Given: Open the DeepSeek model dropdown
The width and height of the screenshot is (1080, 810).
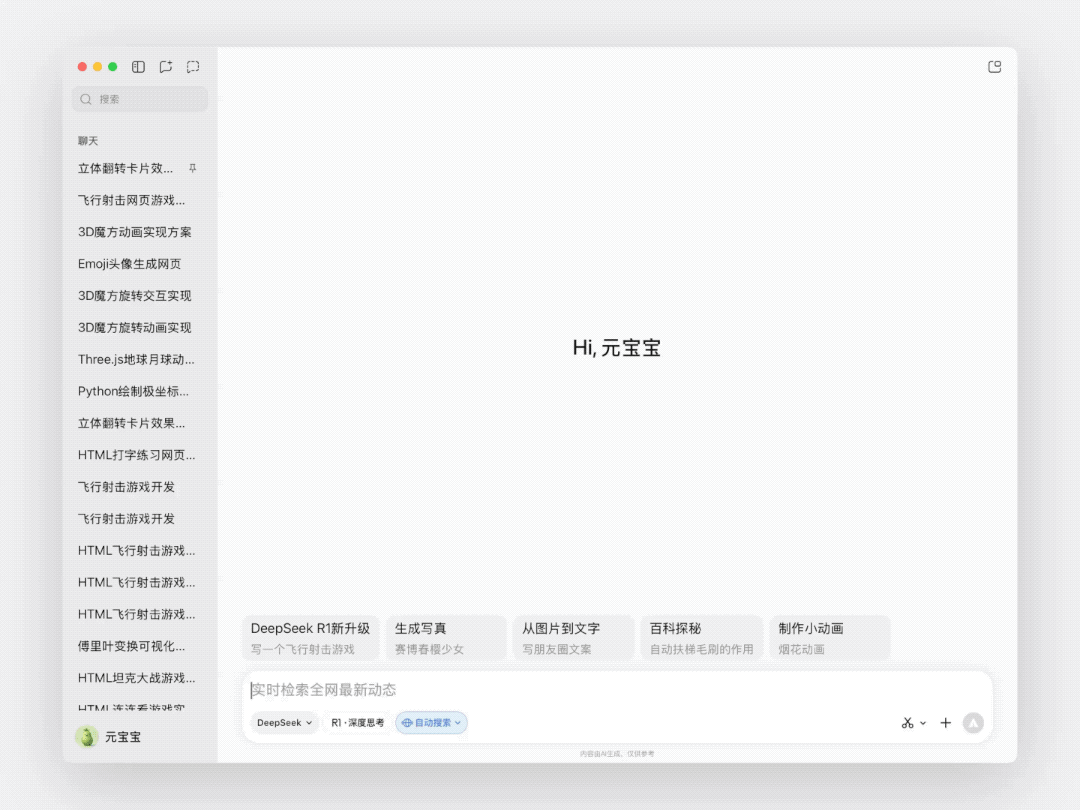Looking at the screenshot, I should 284,723.
